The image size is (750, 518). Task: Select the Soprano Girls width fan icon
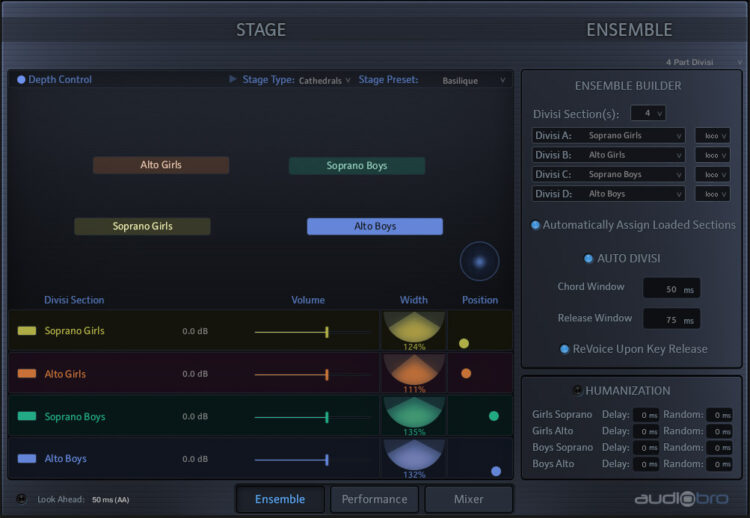pos(414,327)
